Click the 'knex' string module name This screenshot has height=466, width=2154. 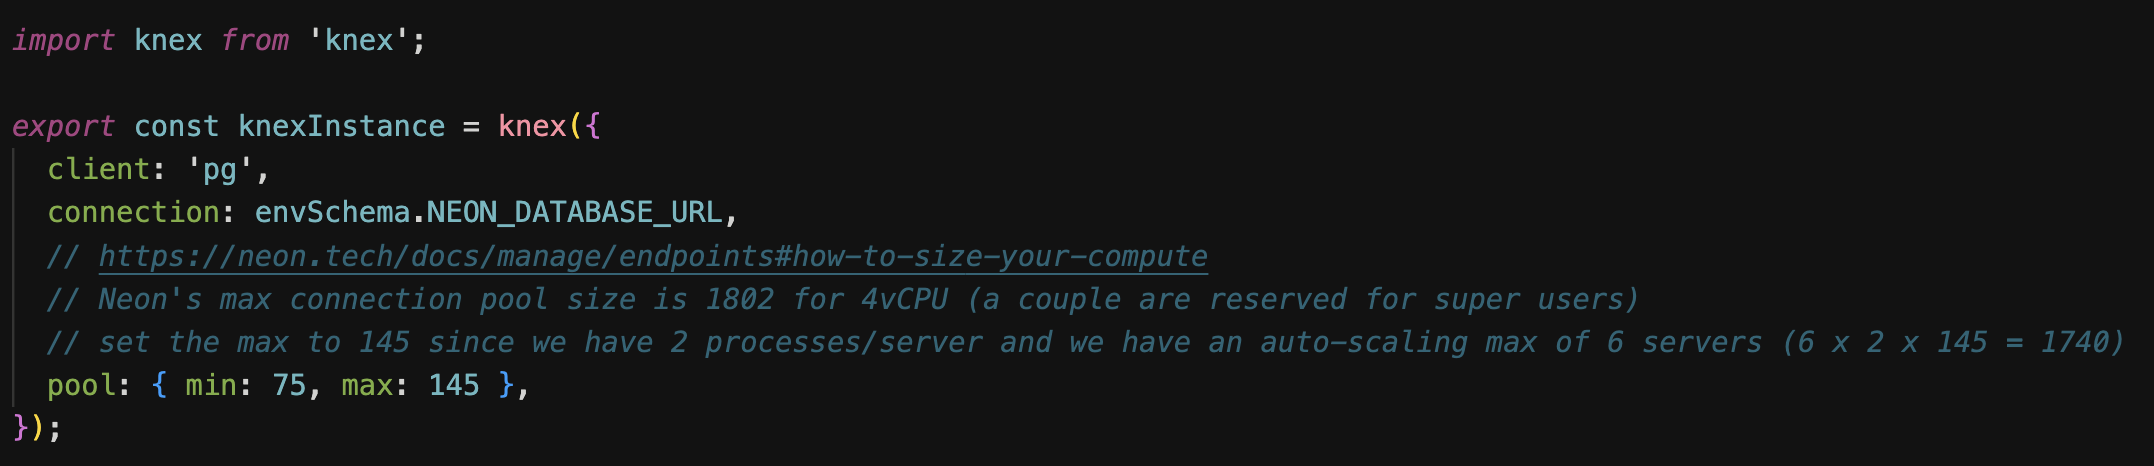[x=359, y=40]
